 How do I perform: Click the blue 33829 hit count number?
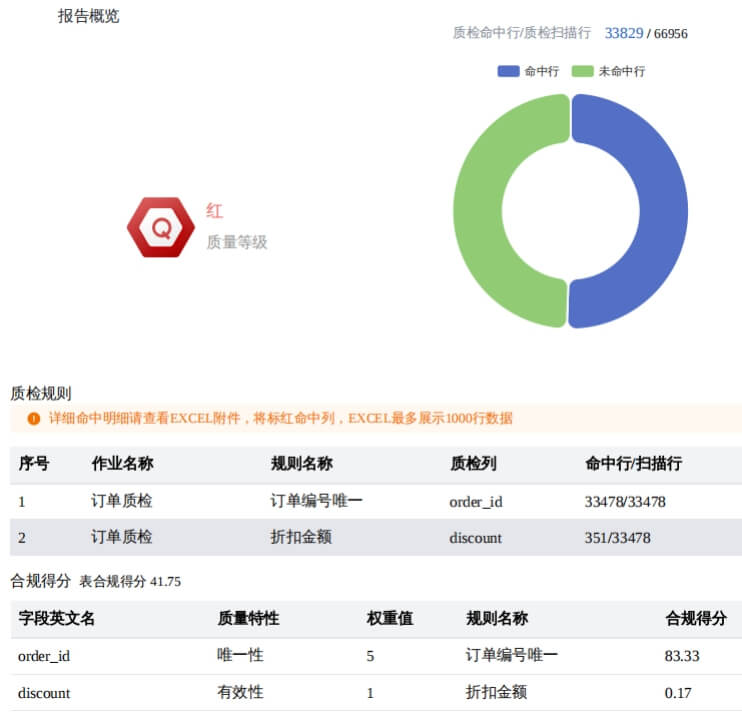[x=623, y=33]
